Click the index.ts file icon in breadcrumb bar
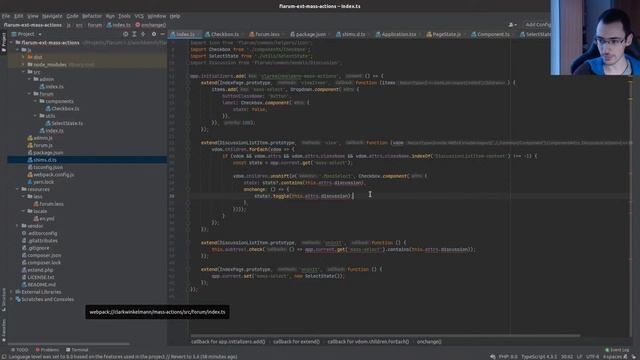 109,25
